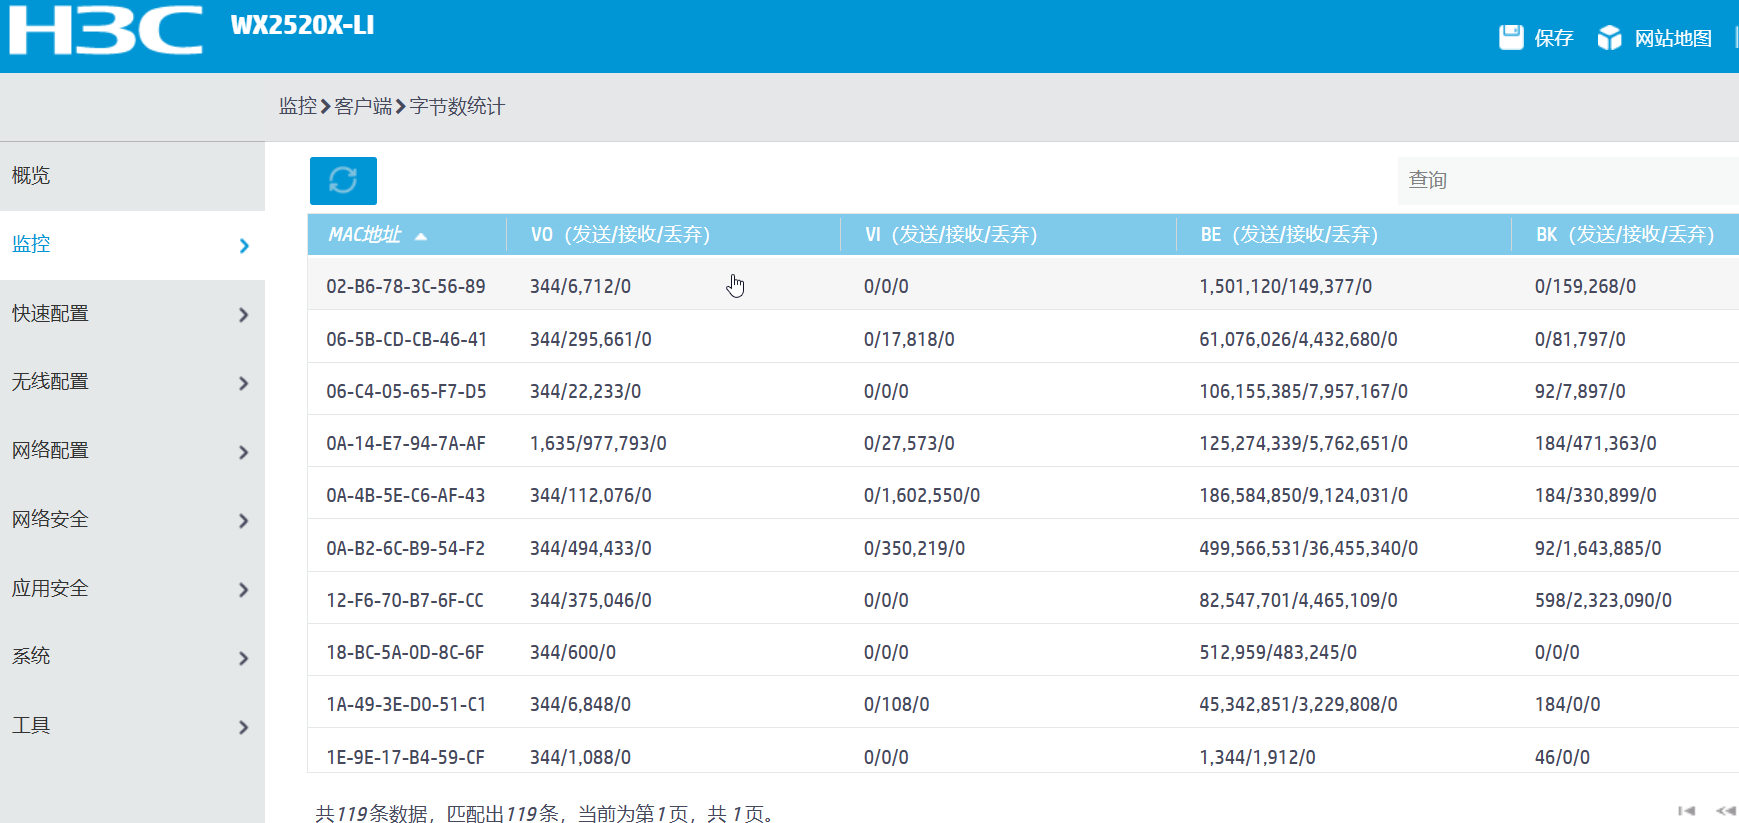Click the H3C logo
The width and height of the screenshot is (1739, 823).
(x=105, y=30)
